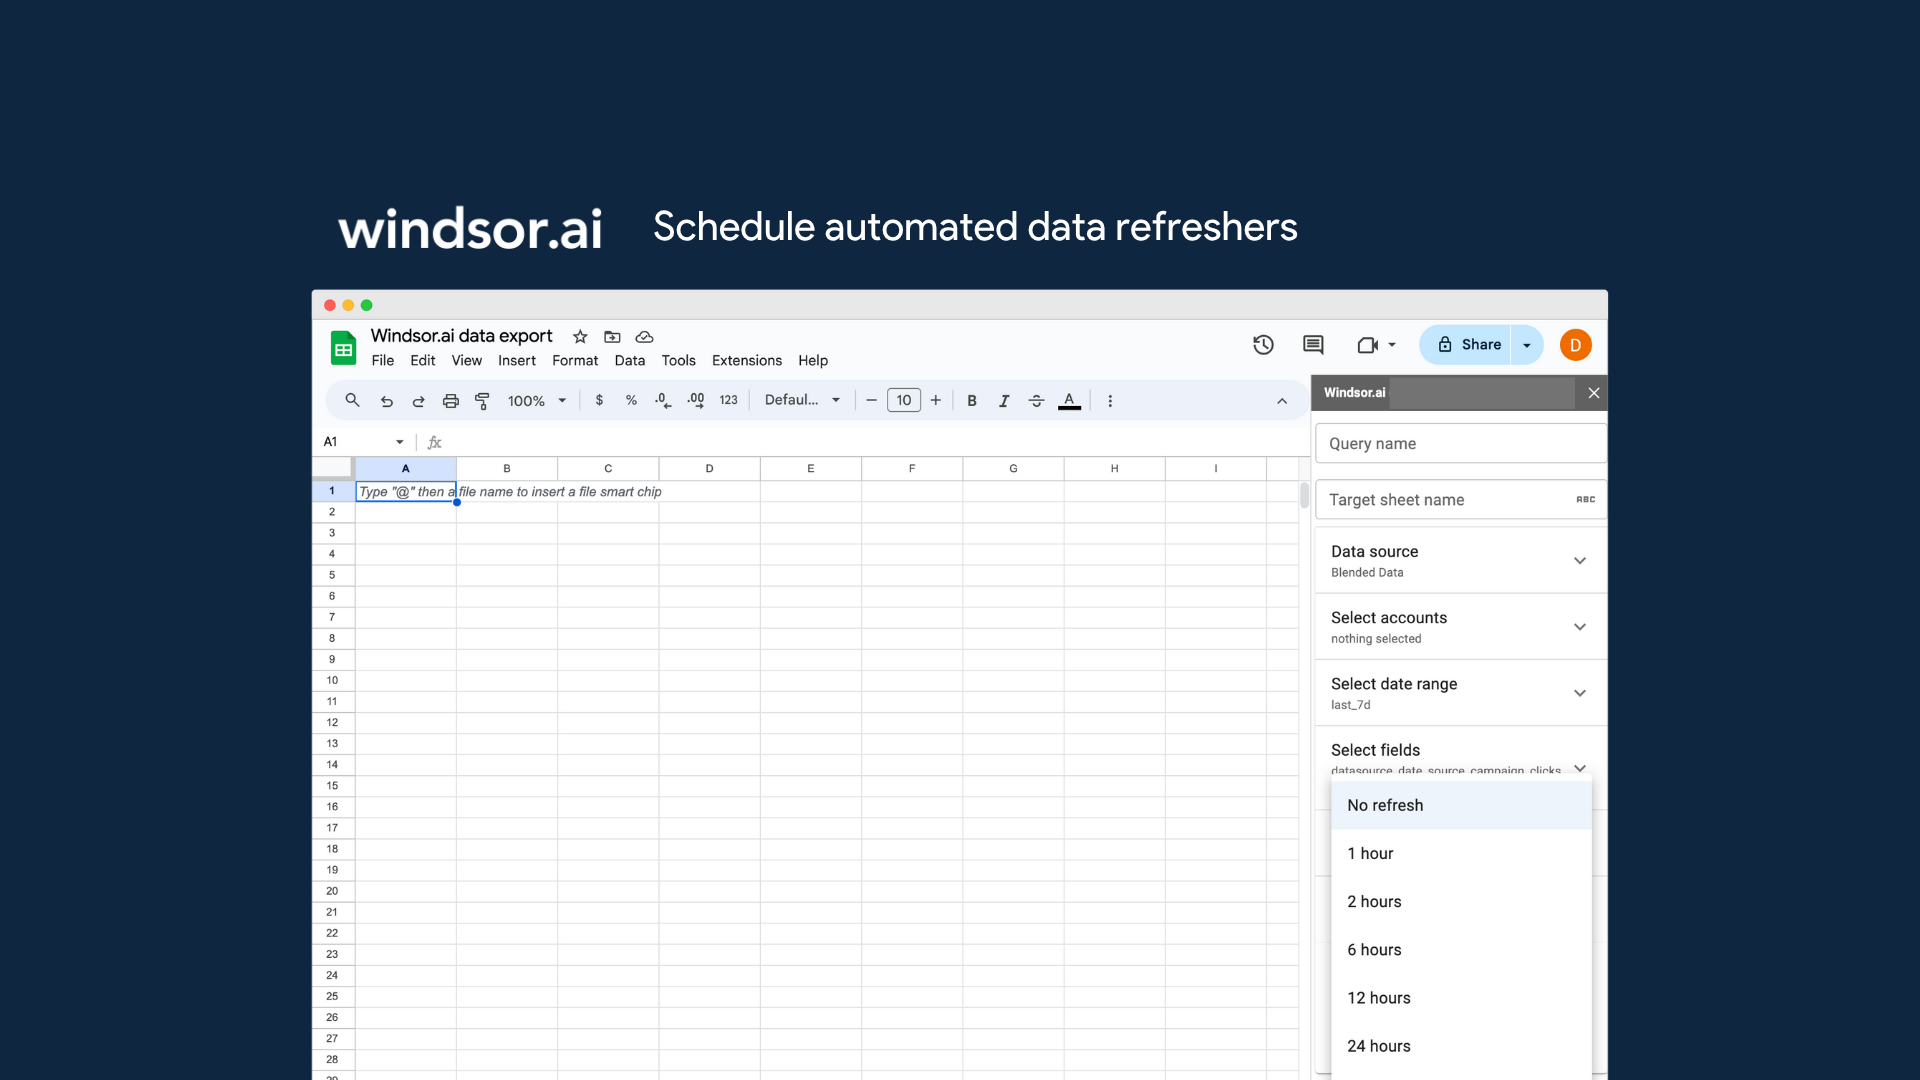The image size is (1920, 1080).
Task: Open the comments panel icon
Action: click(x=1313, y=345)
